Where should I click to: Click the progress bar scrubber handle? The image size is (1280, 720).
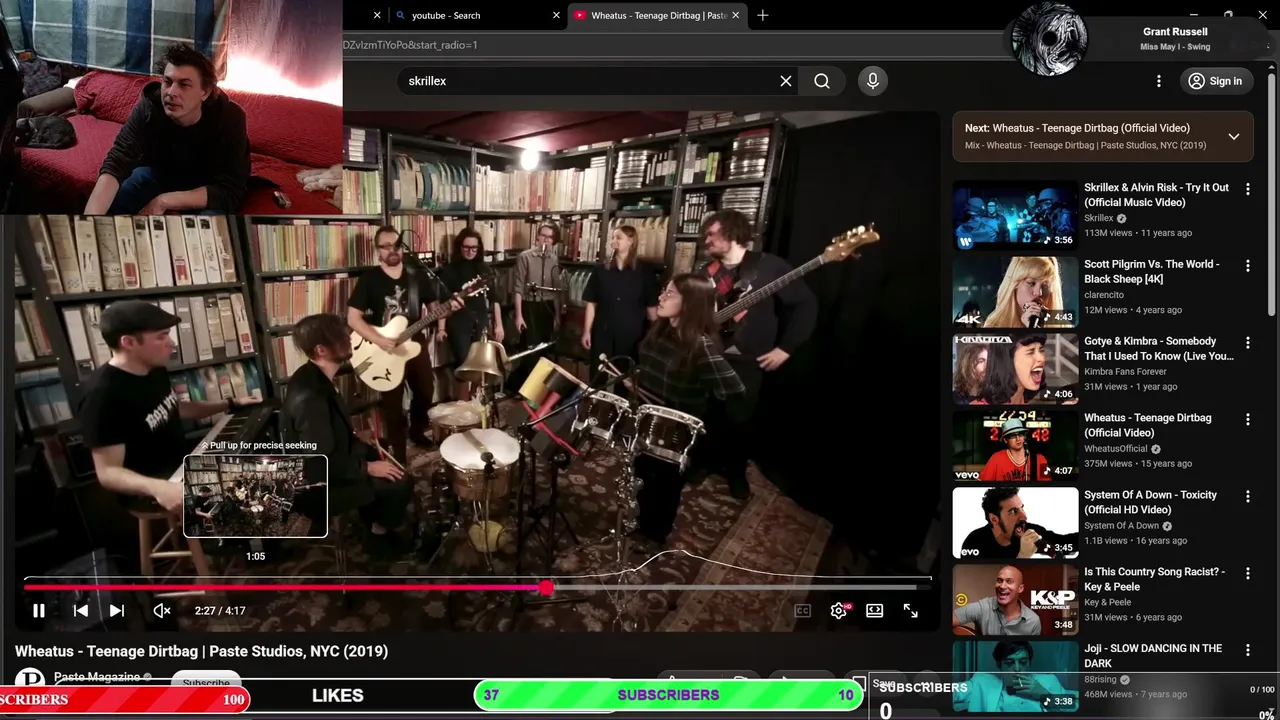click(x=546, y=587)
